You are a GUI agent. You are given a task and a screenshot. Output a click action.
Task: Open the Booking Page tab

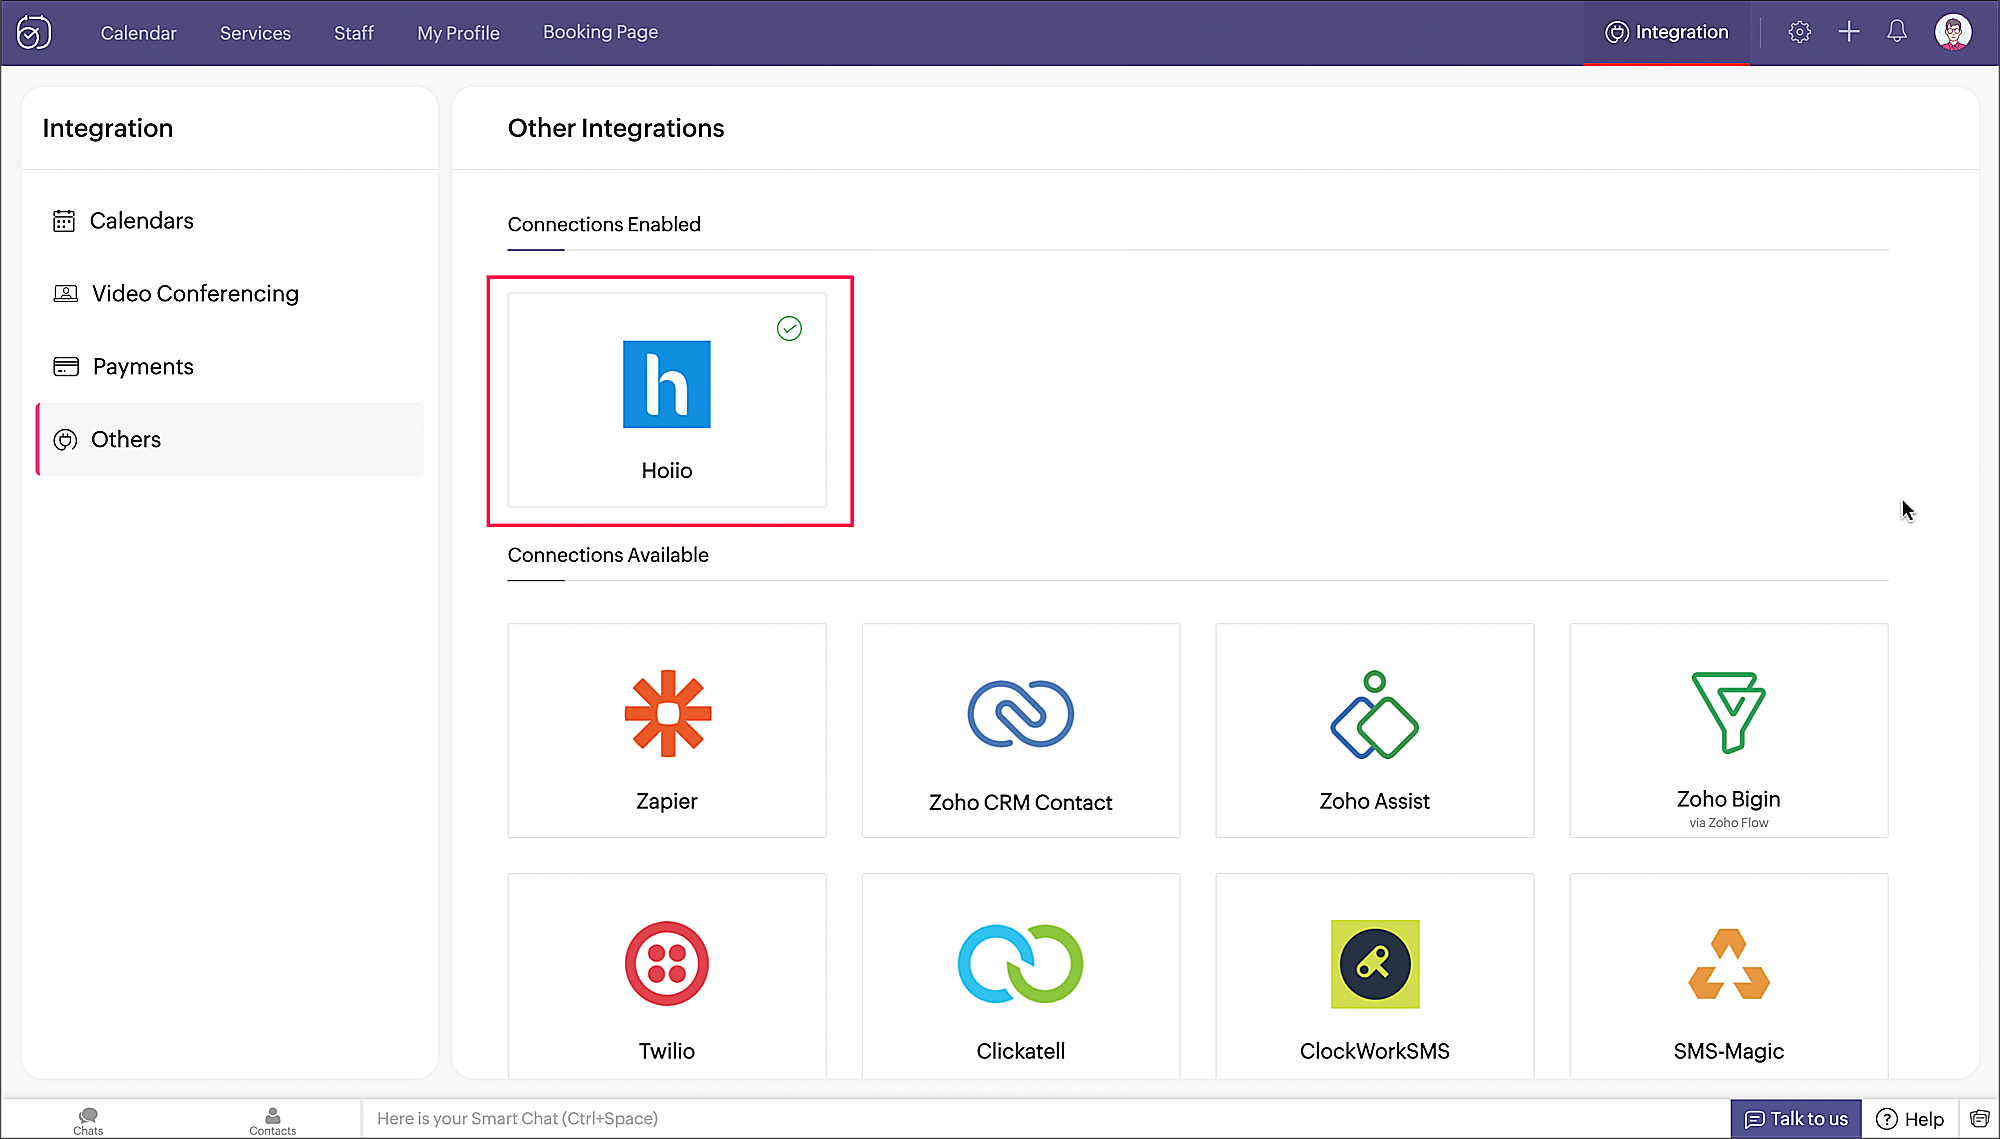coord(600,32)
